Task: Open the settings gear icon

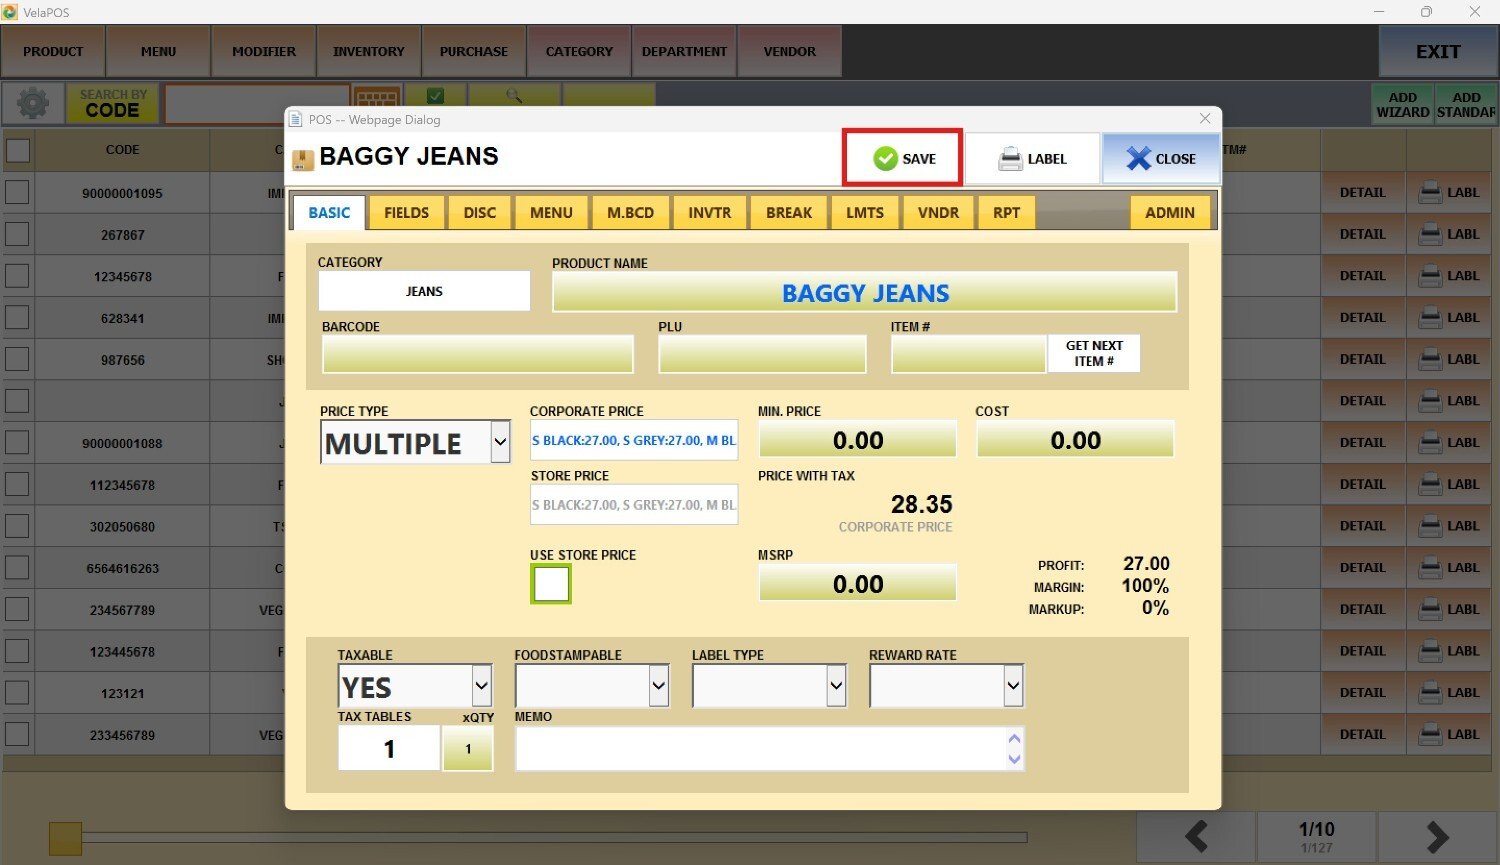Action: (32, 103)
